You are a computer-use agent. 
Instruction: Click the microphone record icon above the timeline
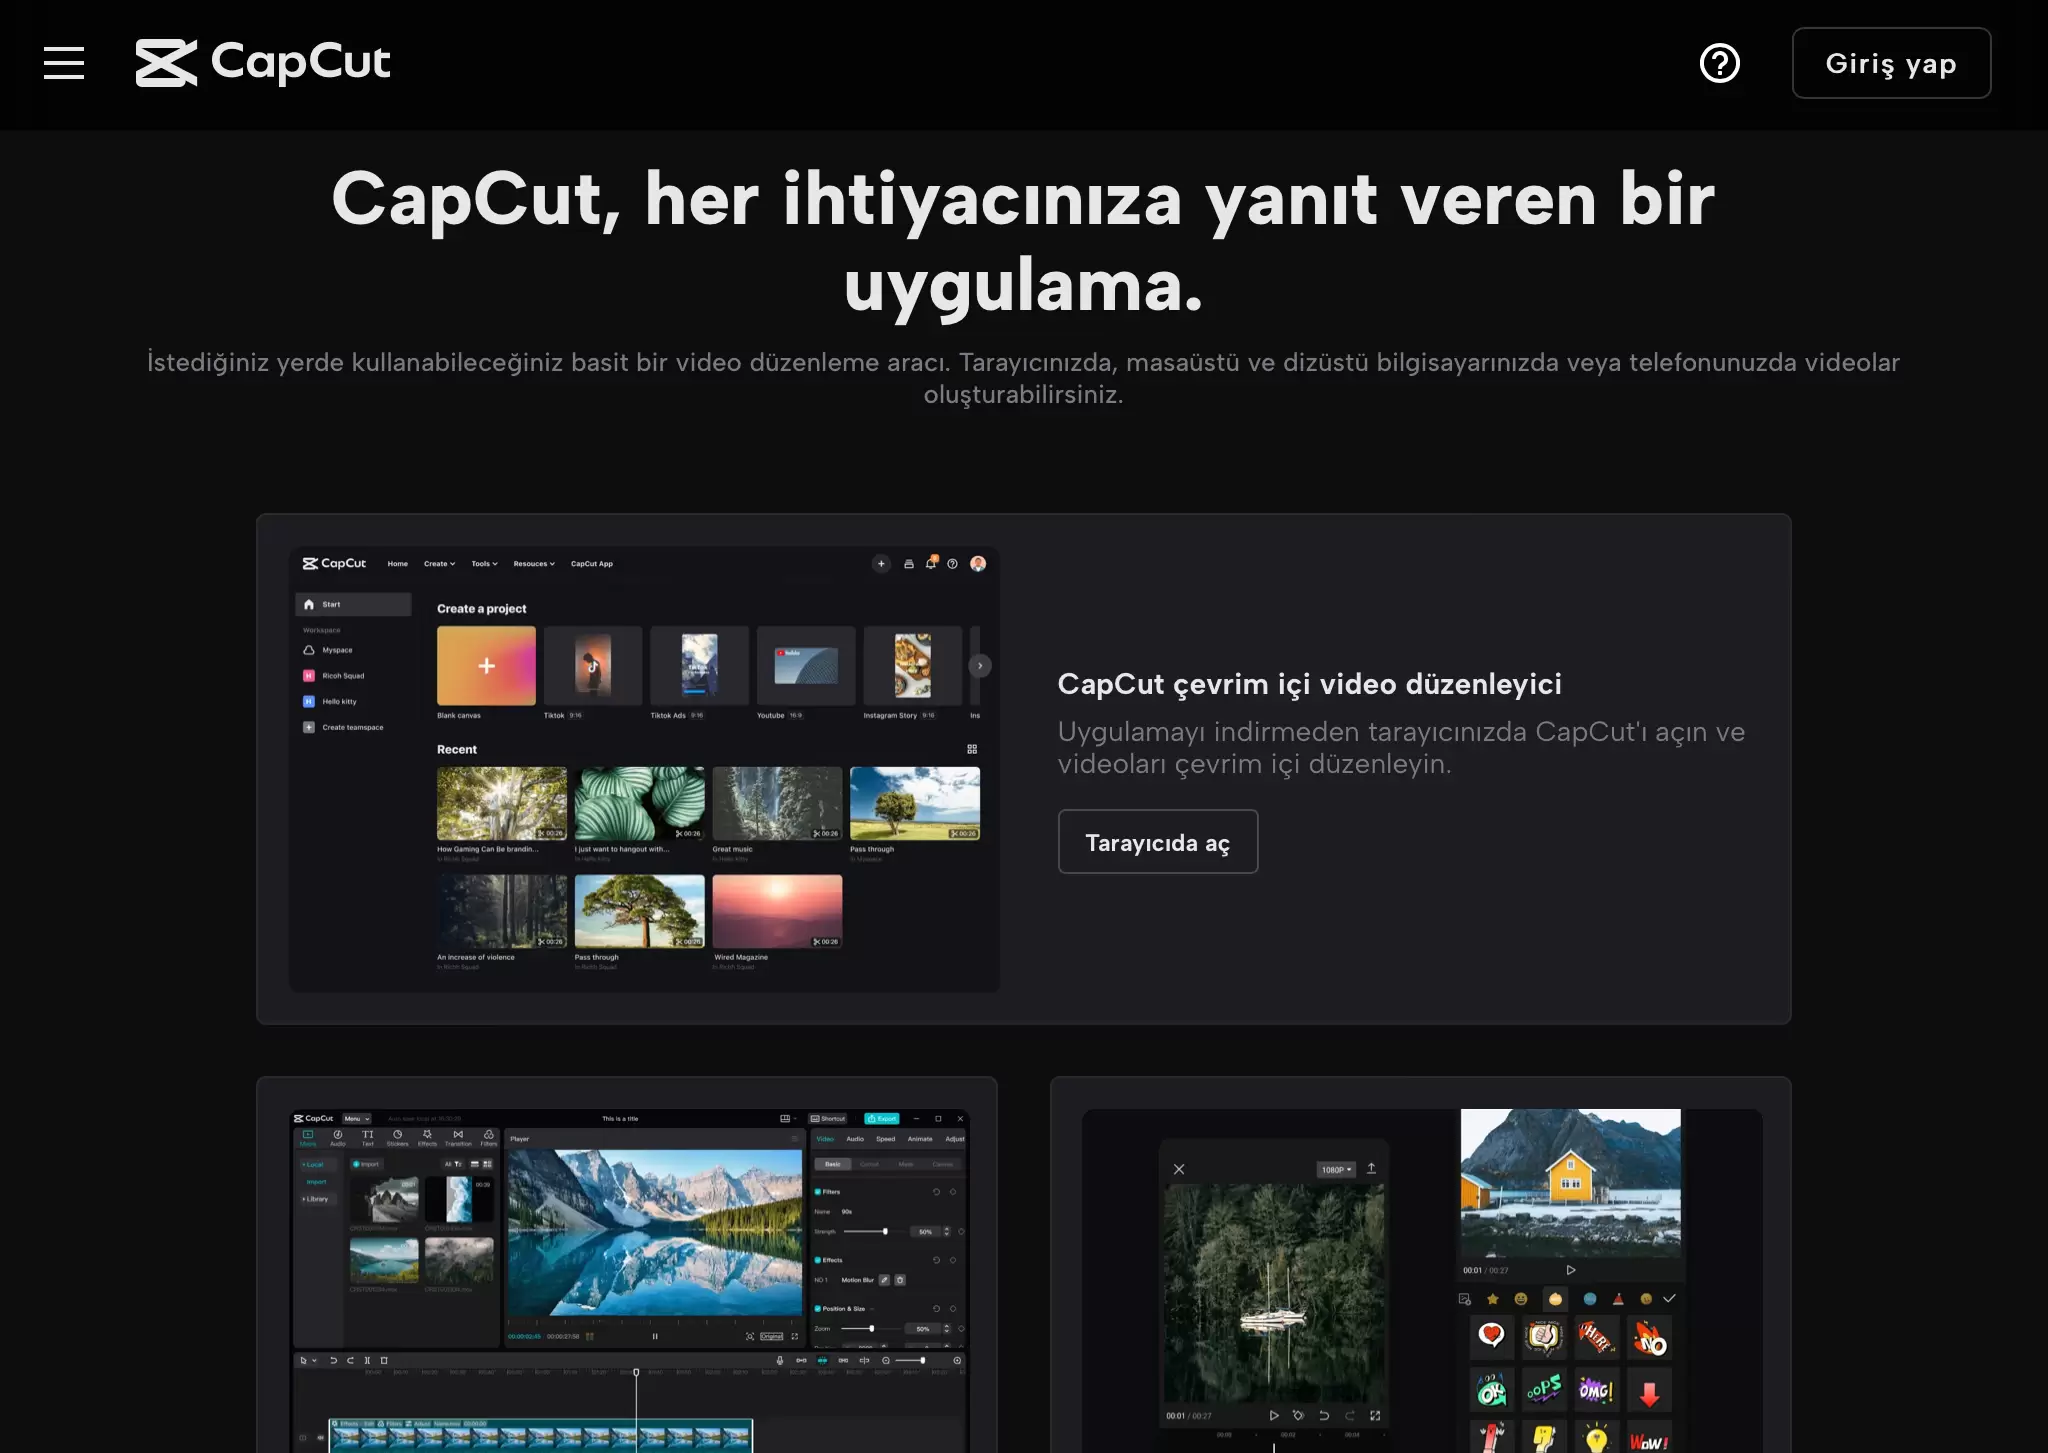pyautogui.click(x=780, y=1360)
